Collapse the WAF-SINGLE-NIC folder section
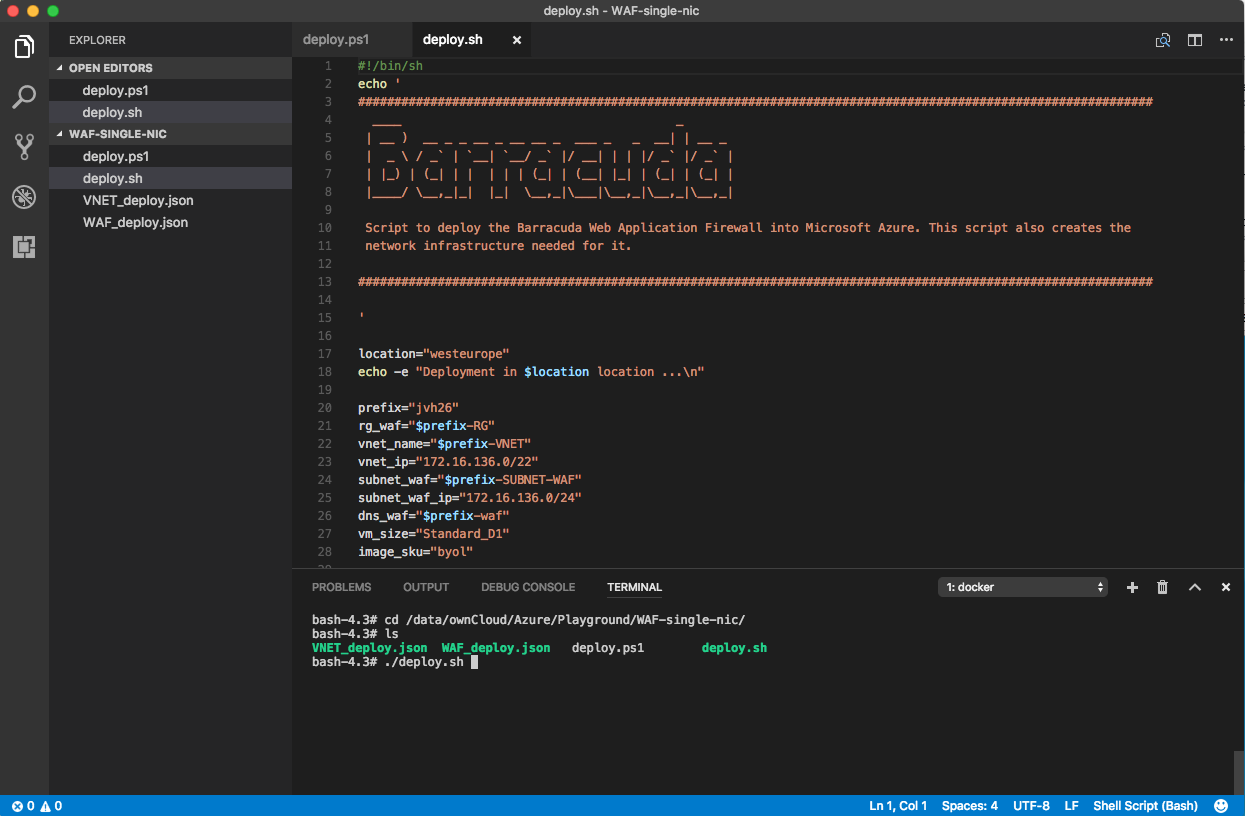Image resolution: width=1245 pixels, height=816 pixels. point(117,134)
